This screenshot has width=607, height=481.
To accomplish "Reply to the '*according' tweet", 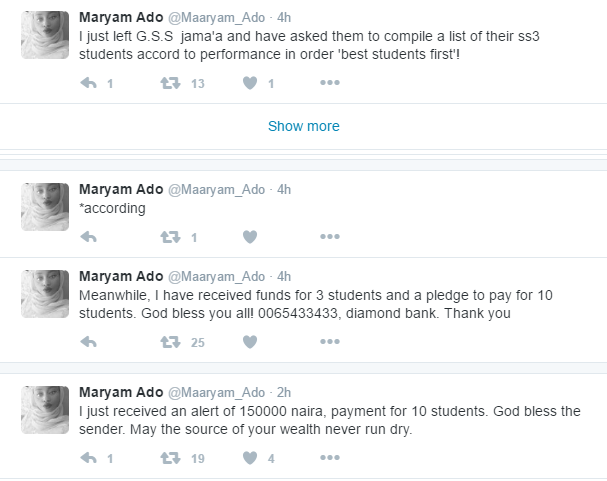I will (89, 236).
